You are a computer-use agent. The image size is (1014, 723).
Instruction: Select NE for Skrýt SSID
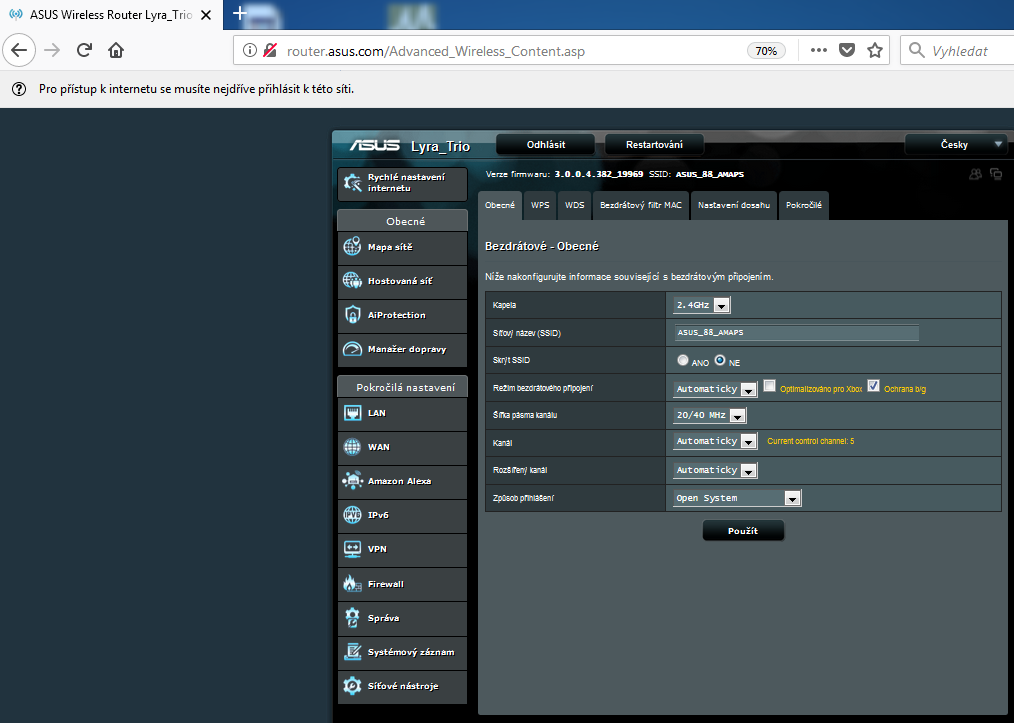click(720, 360)
